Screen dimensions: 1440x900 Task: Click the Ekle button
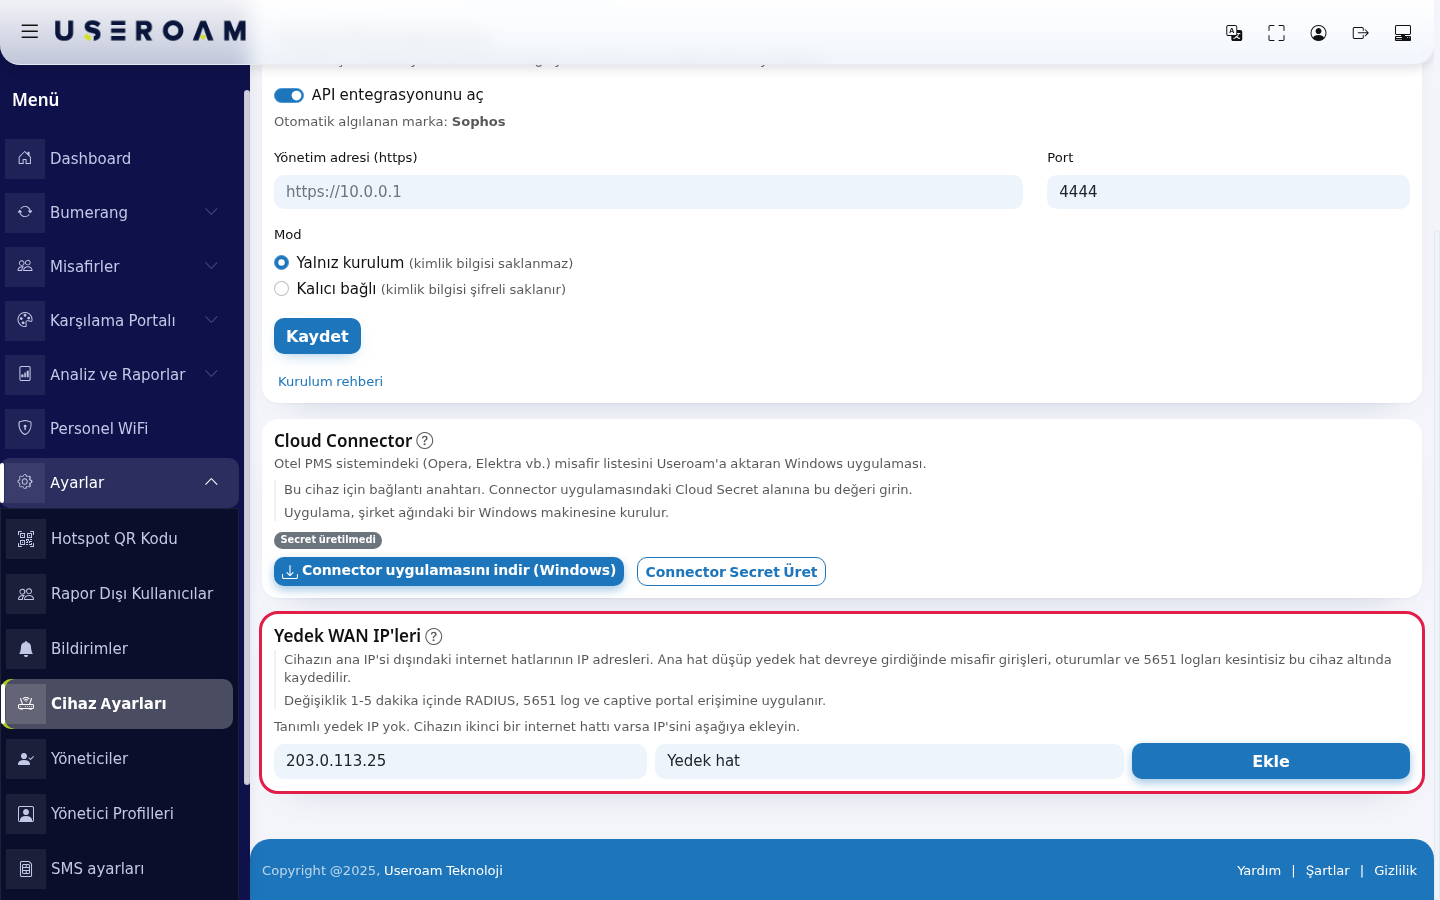[1271, 761]
